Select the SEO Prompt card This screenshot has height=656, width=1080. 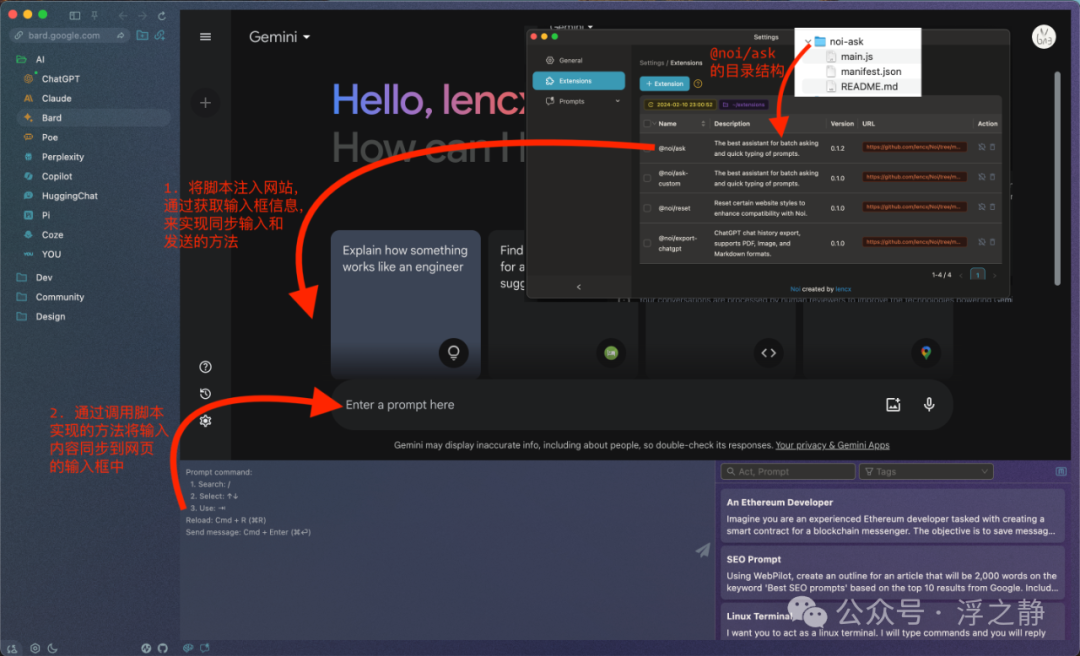coord(892,573)
